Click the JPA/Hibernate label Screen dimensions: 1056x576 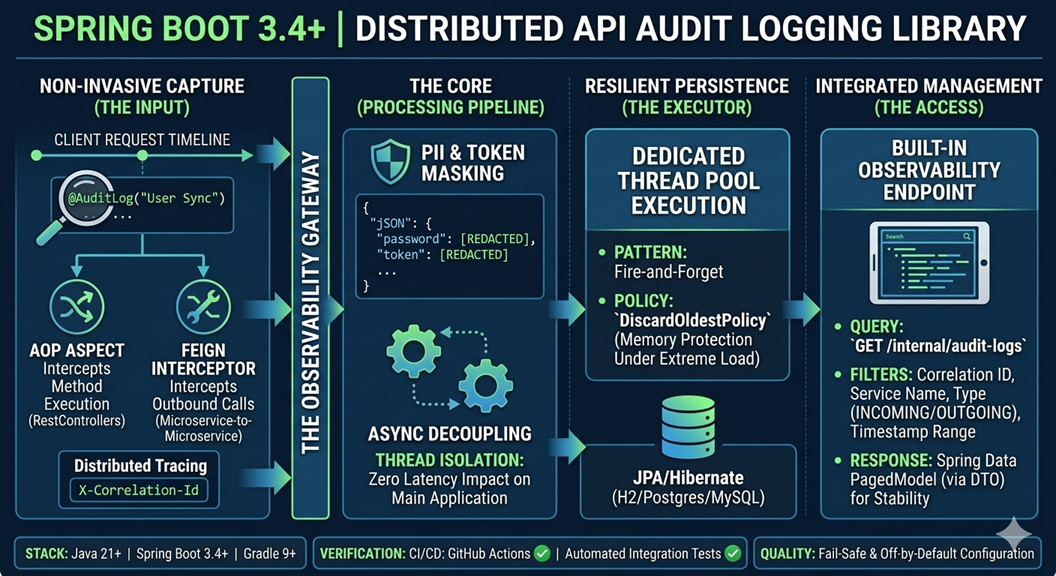[x=688, y=478]
